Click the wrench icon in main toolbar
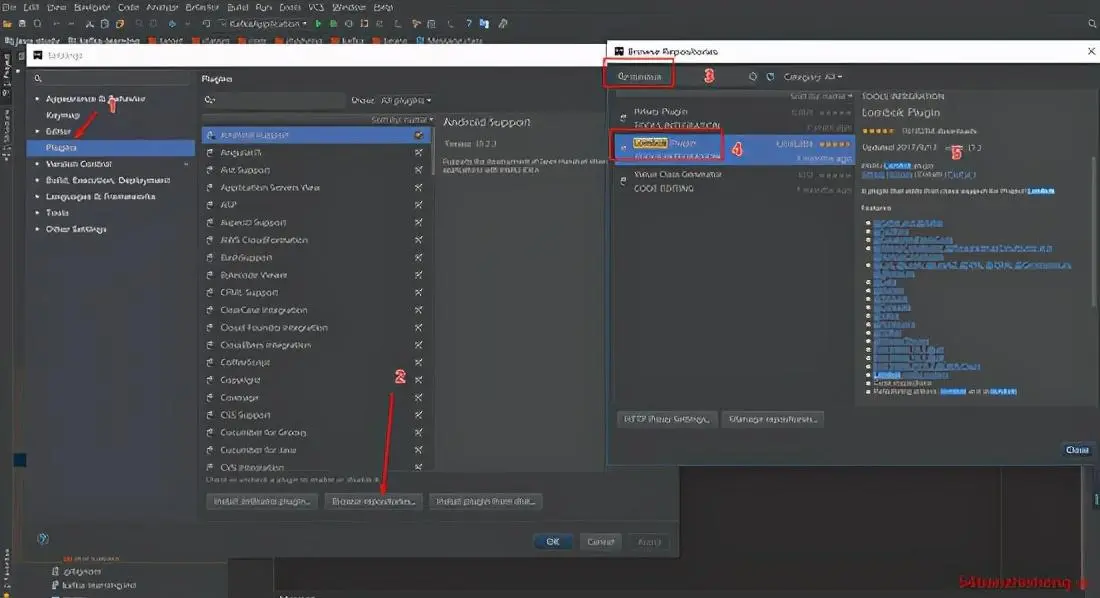 [x=503, y=24]
